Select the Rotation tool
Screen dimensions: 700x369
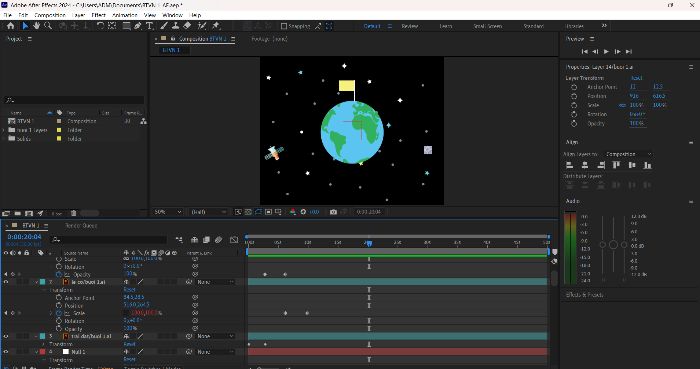point(100,26)
